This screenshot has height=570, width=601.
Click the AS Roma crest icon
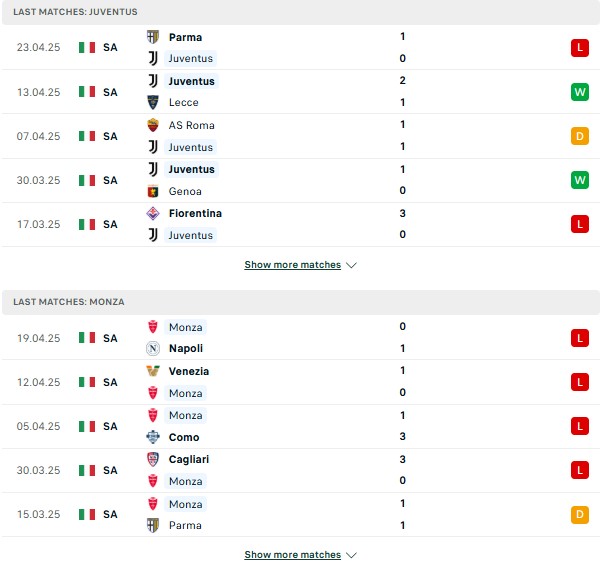point(153,125)
